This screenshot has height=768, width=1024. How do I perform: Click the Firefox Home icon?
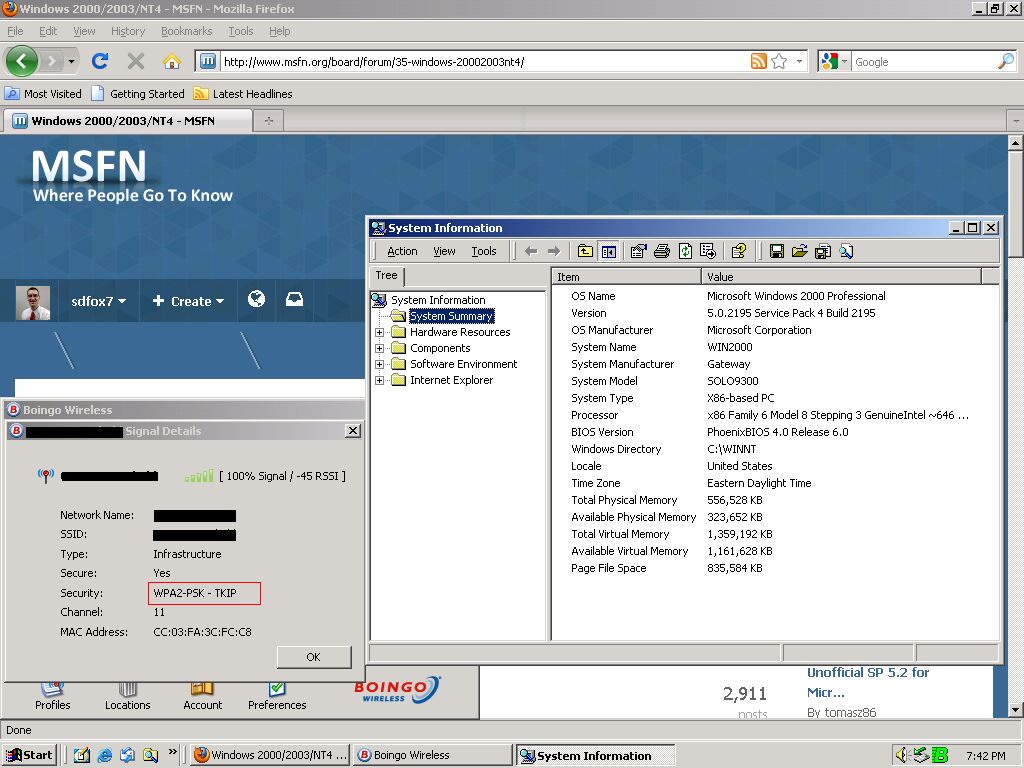pos(170,60)
